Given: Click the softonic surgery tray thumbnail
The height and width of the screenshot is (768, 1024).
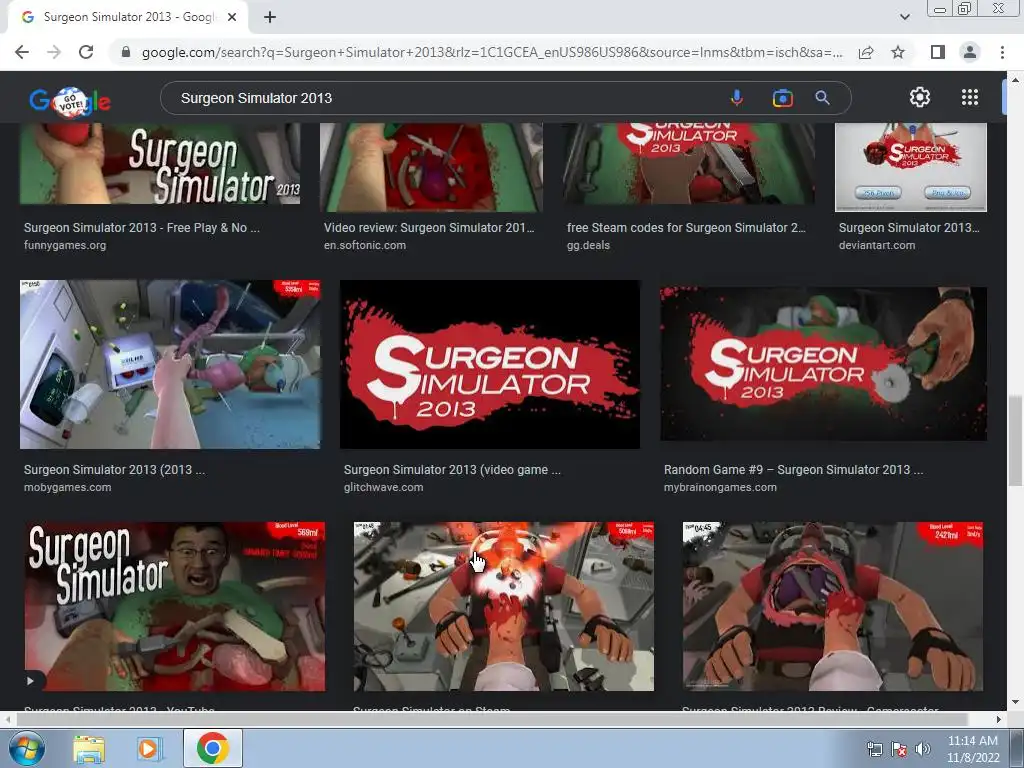Looking at the screenshot, I should click(431, 167).
